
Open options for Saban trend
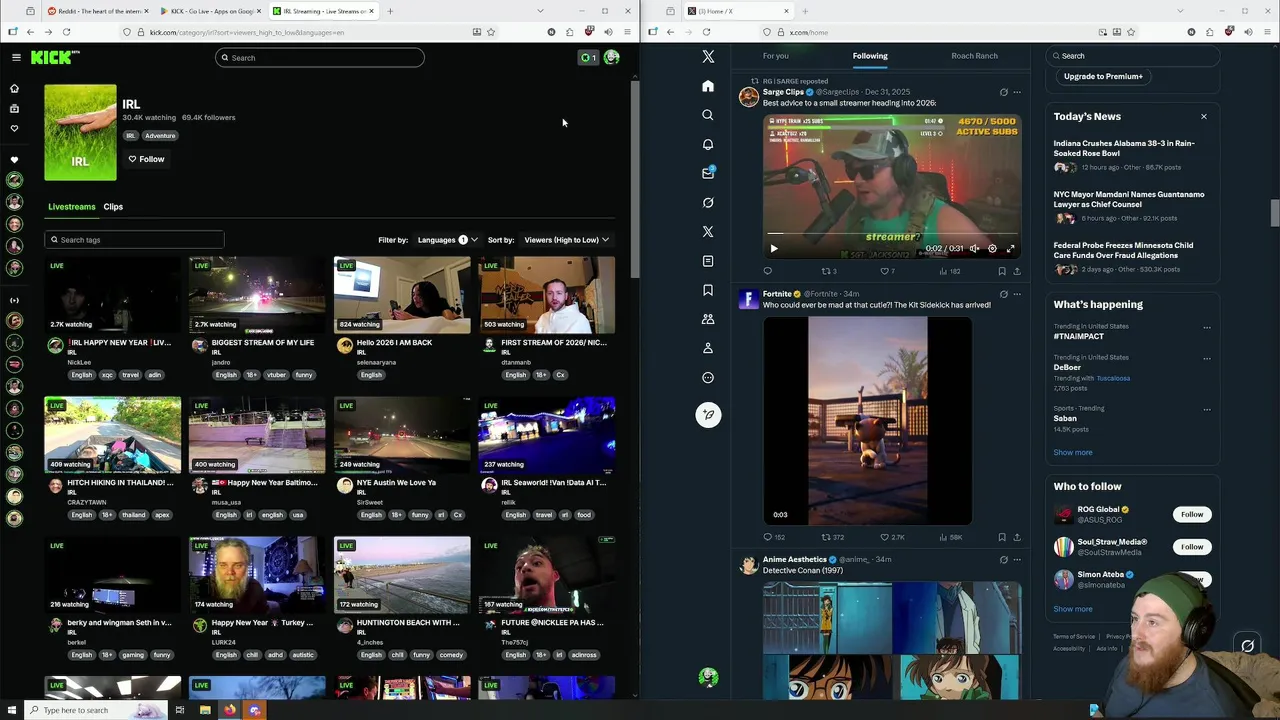pos(1207,409)
